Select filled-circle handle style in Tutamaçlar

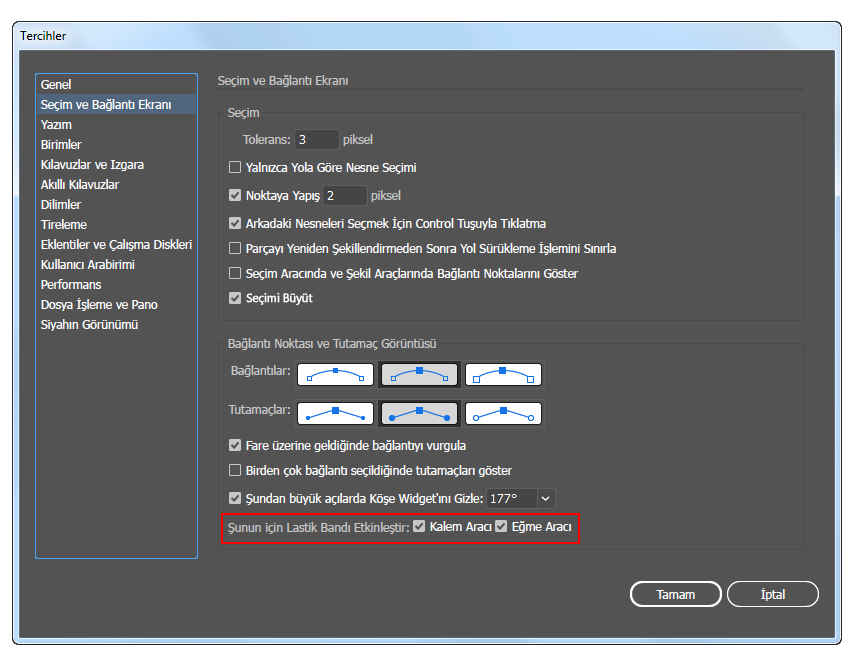[x=419, y=414]
